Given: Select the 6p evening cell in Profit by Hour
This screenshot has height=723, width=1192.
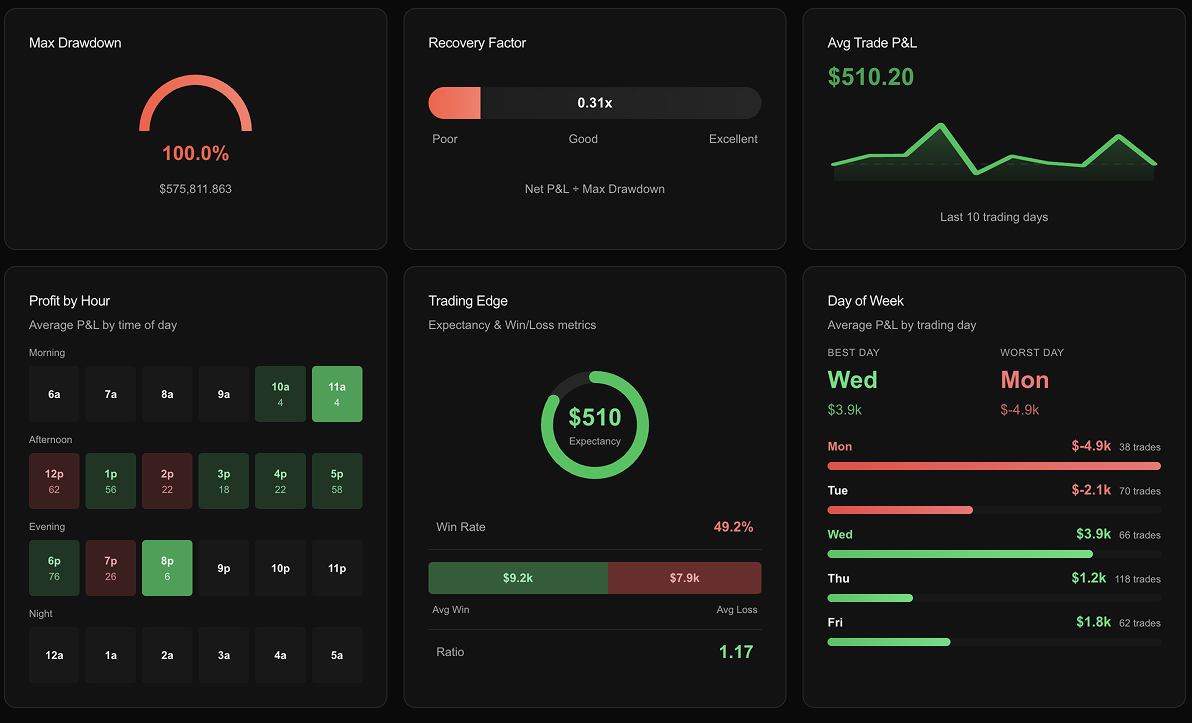Looking at the screenshot, I should click(54, 567).
